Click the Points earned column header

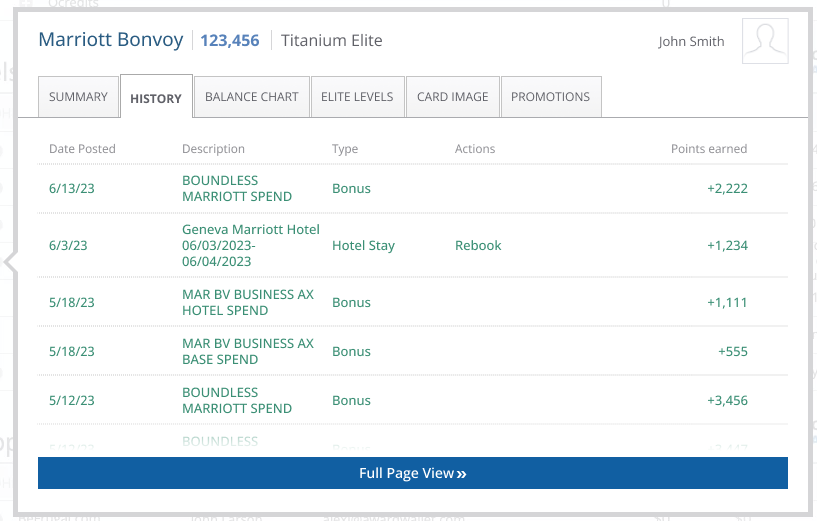tap(708, 149)
